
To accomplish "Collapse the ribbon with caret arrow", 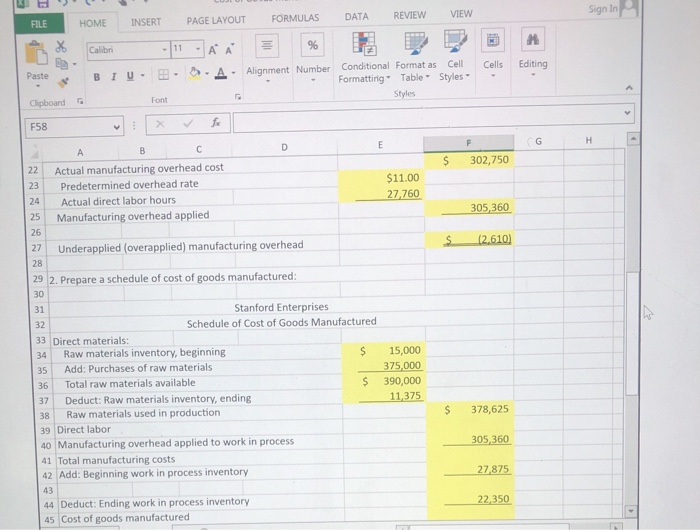I will 629,88.
